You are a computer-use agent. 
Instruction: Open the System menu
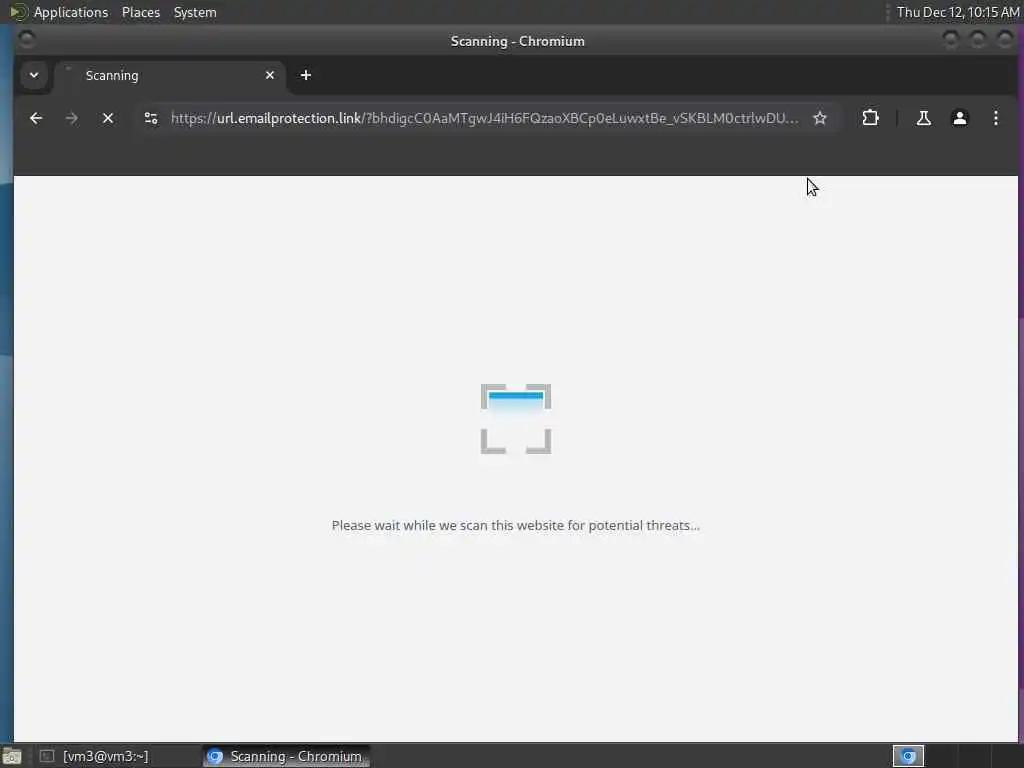(195, 12)
